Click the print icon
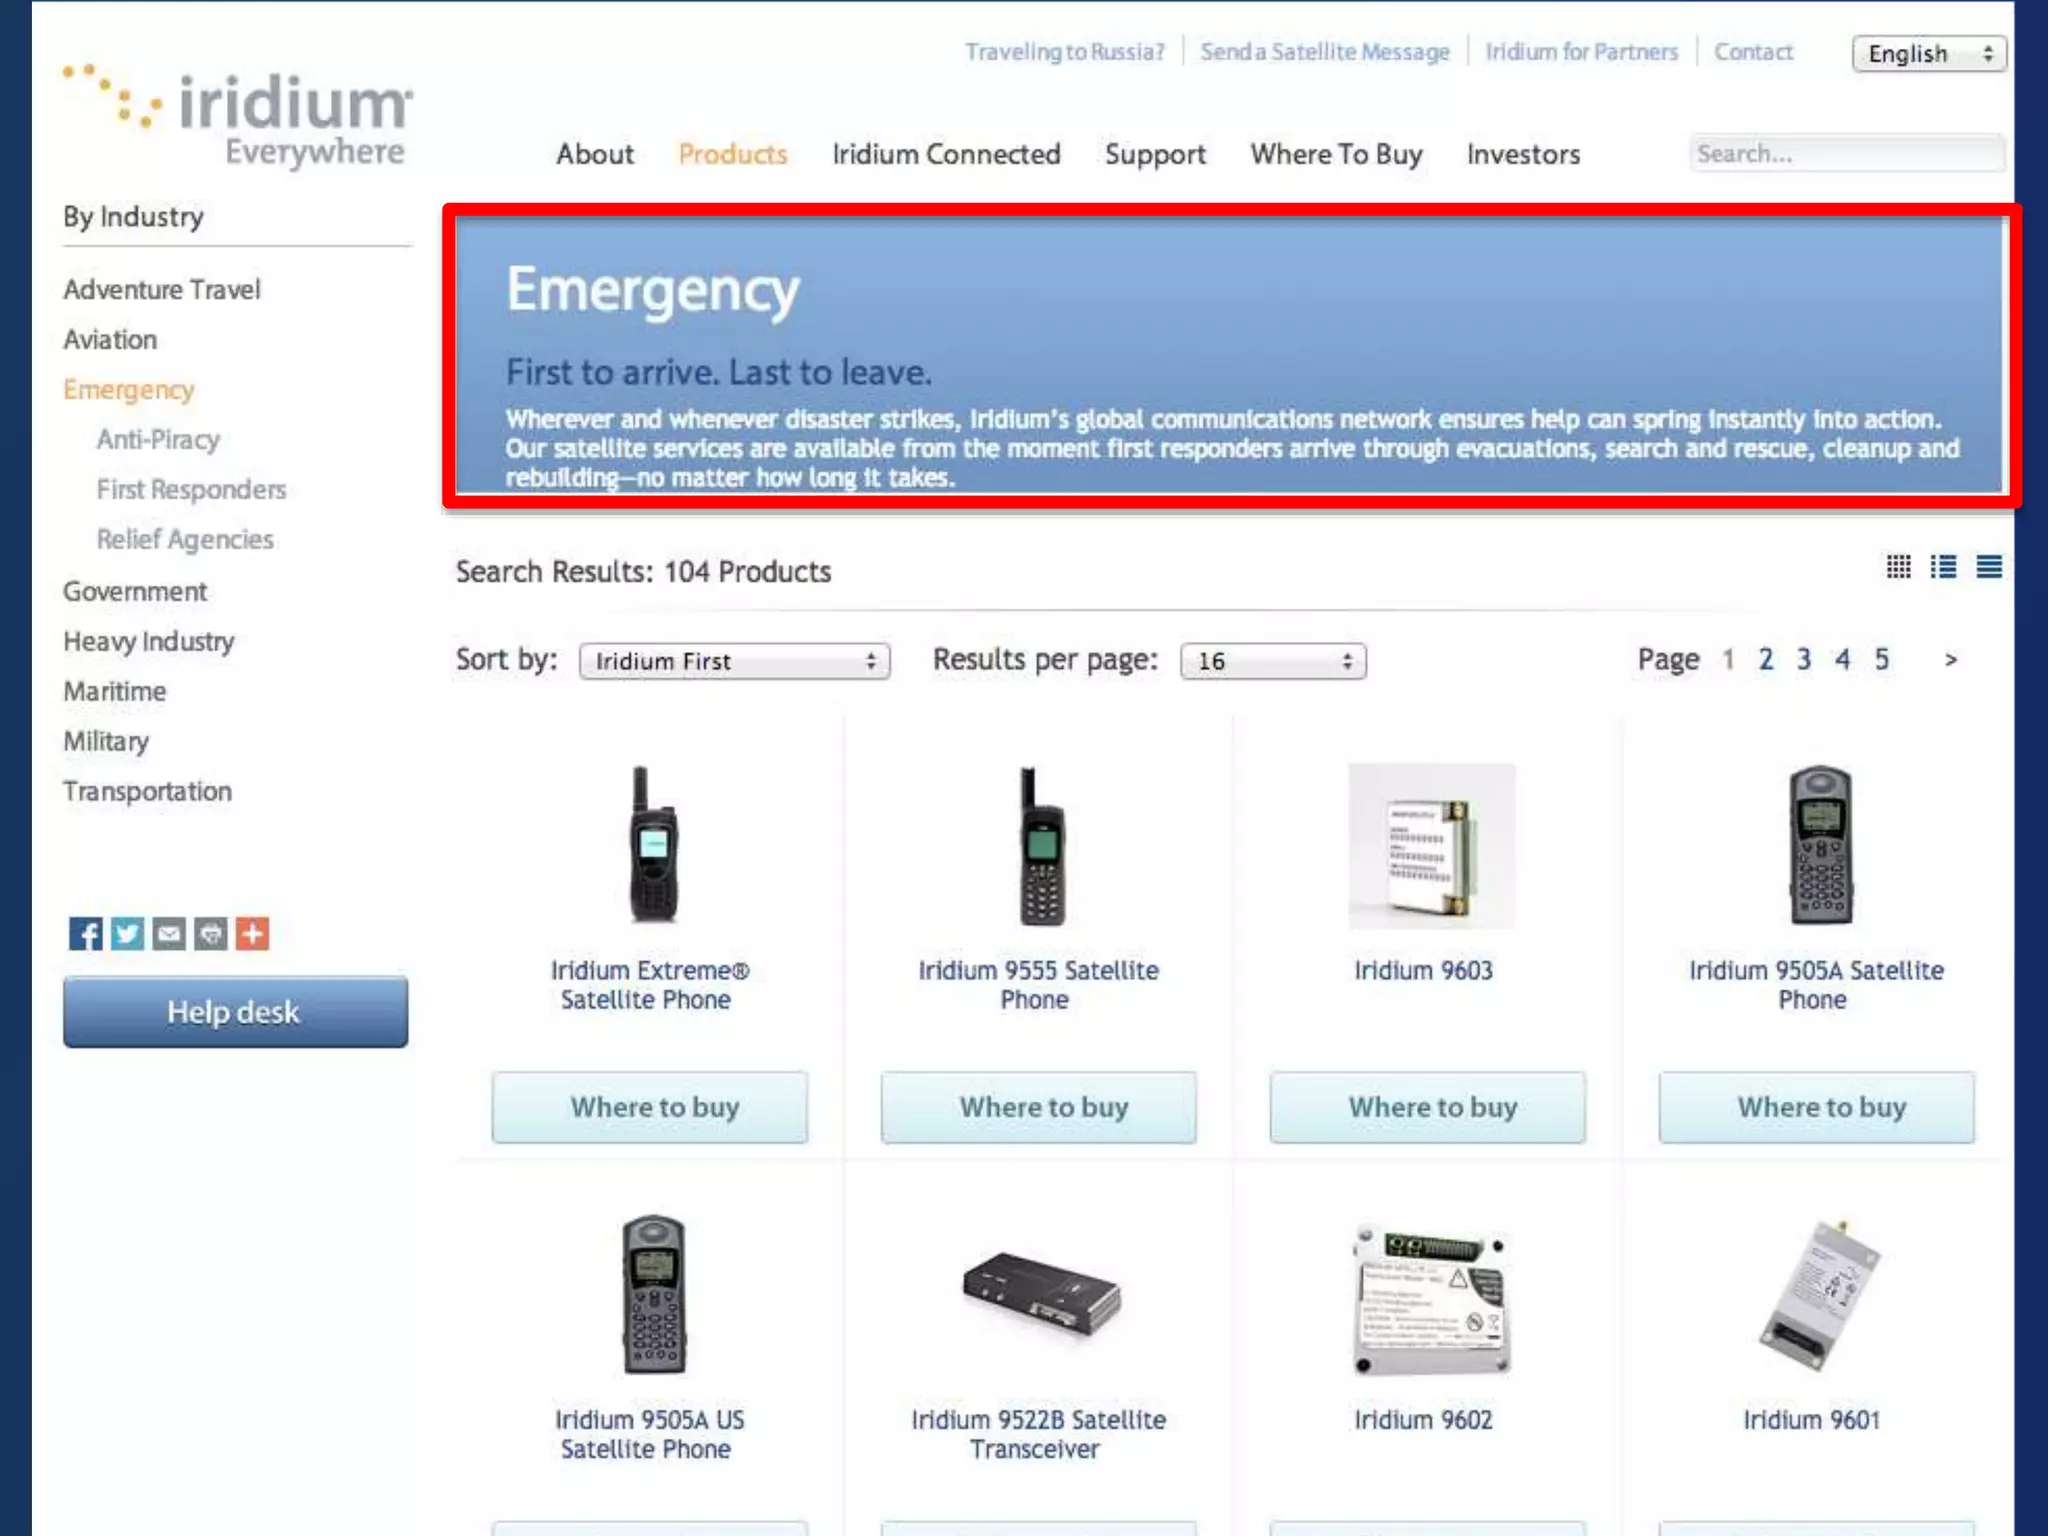The width and height of the screenshot is (2048, 1536). (211, 934)
